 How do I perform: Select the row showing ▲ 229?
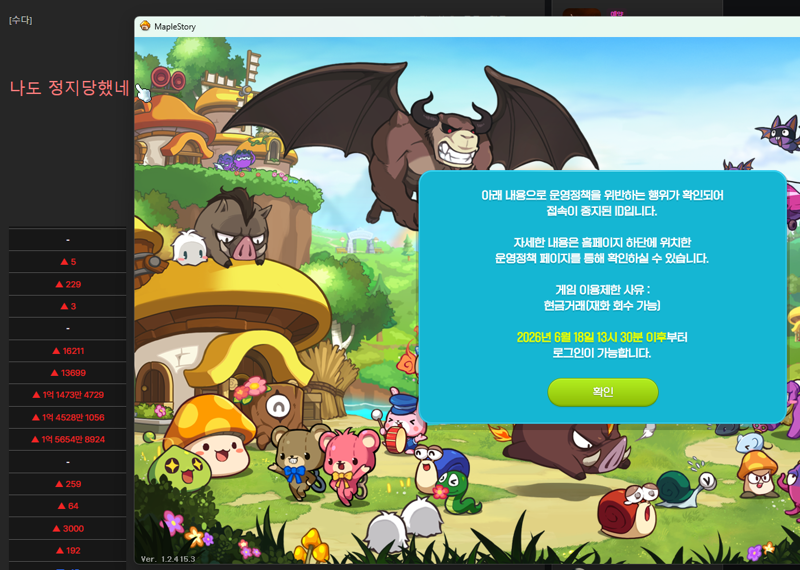67,284
